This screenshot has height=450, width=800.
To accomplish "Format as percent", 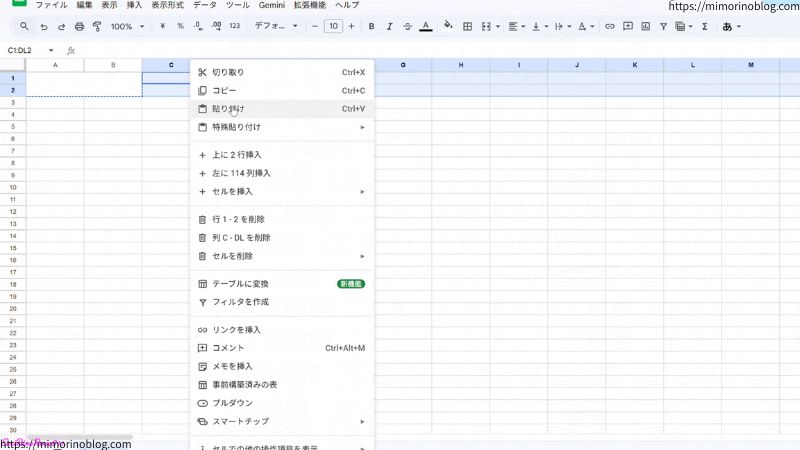I will (x=180, y=26).
